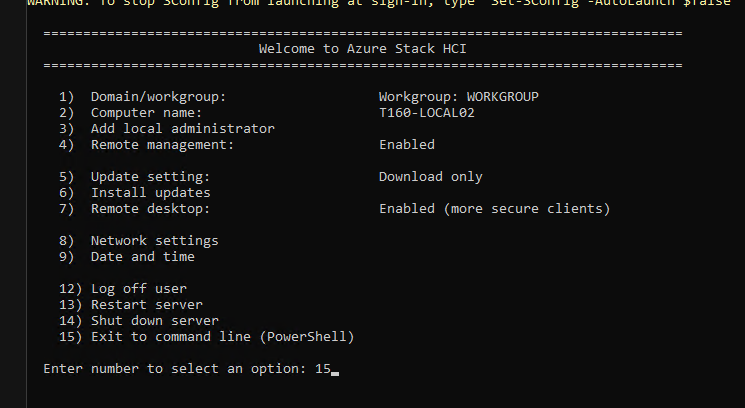Click Enabled (more secure clients) value
This screenshot has width=745, height=408.
click(x=494, y=209)
